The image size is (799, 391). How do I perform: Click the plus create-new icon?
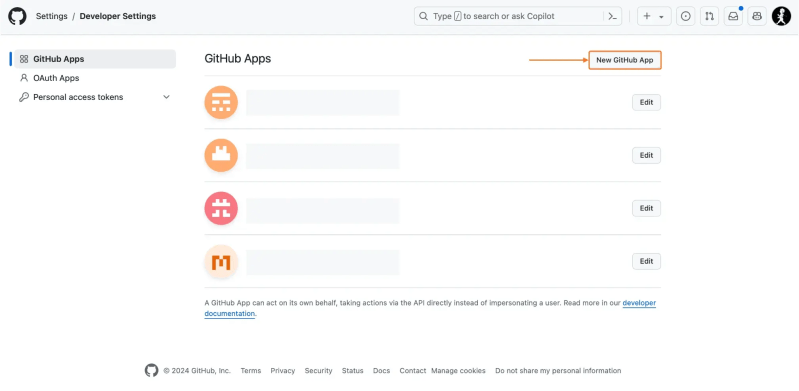click(647, 16)
